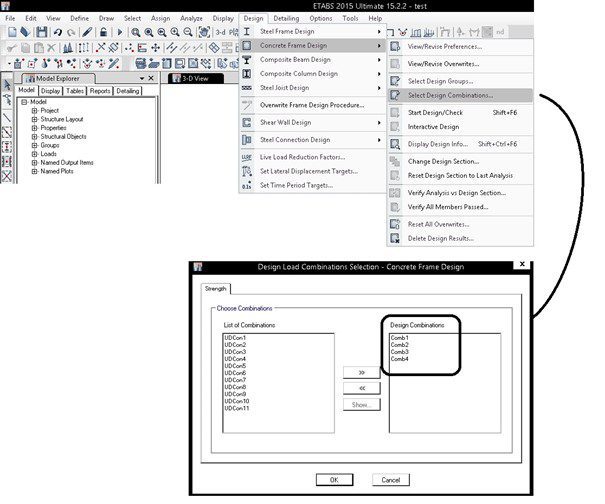
Task: Click the Select pointer arrow in left toolbar
Action: tap(7, 85)
